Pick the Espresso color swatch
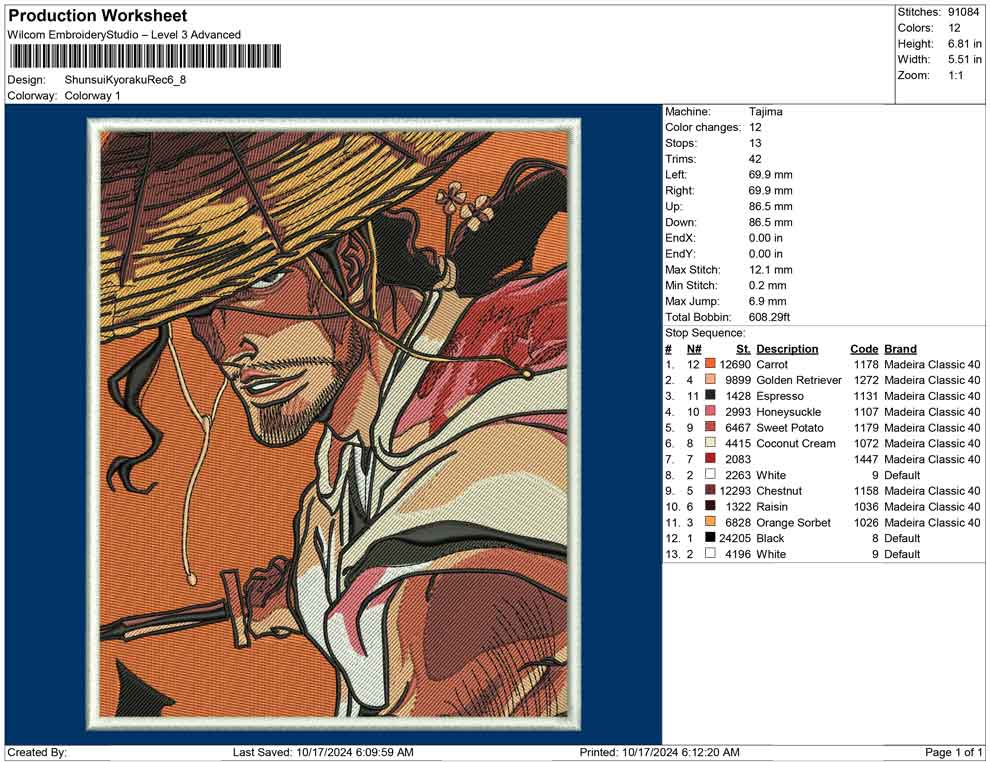The image size is (990, 762). click(x=710, y=396)
